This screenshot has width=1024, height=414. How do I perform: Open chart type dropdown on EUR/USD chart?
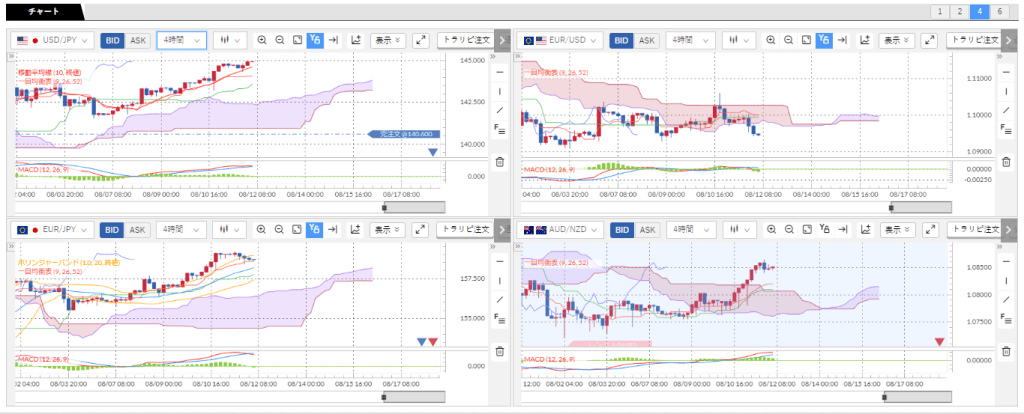[x=741, y=40]
